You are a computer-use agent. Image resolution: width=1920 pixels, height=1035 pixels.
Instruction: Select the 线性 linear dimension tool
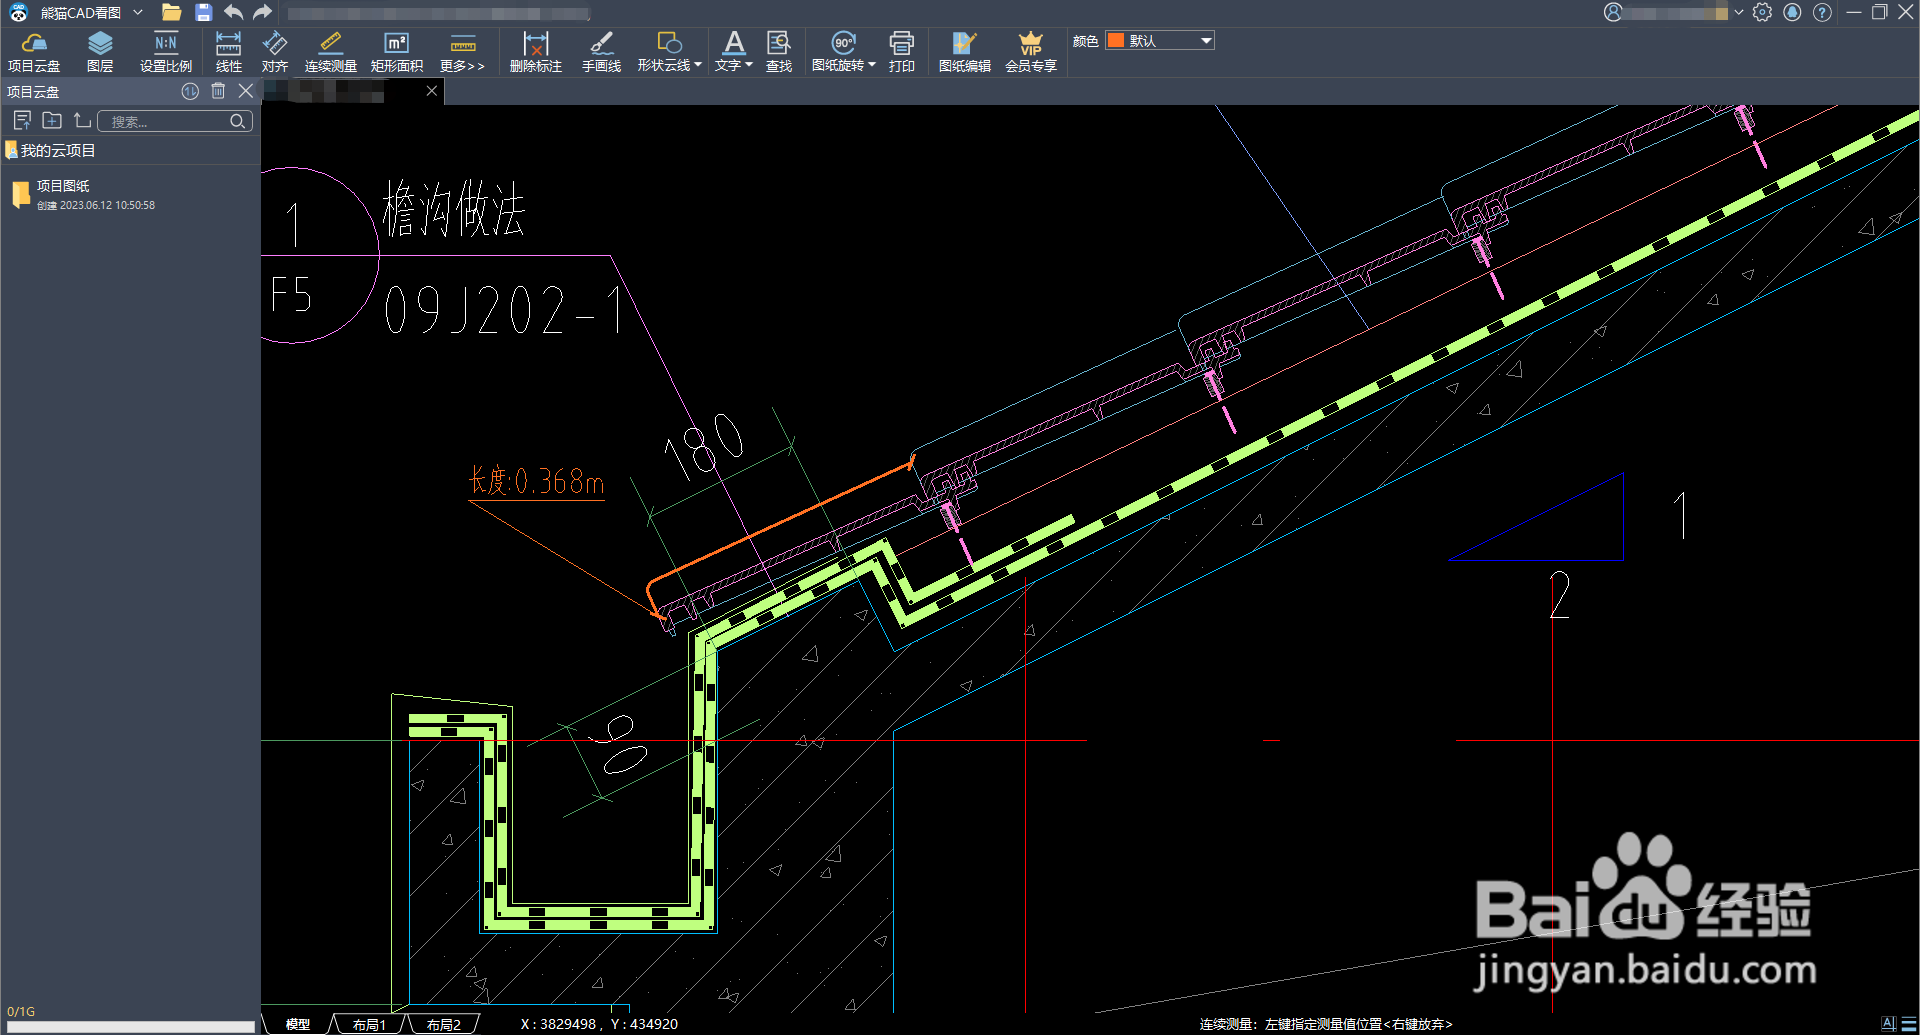tap(229, 52)
